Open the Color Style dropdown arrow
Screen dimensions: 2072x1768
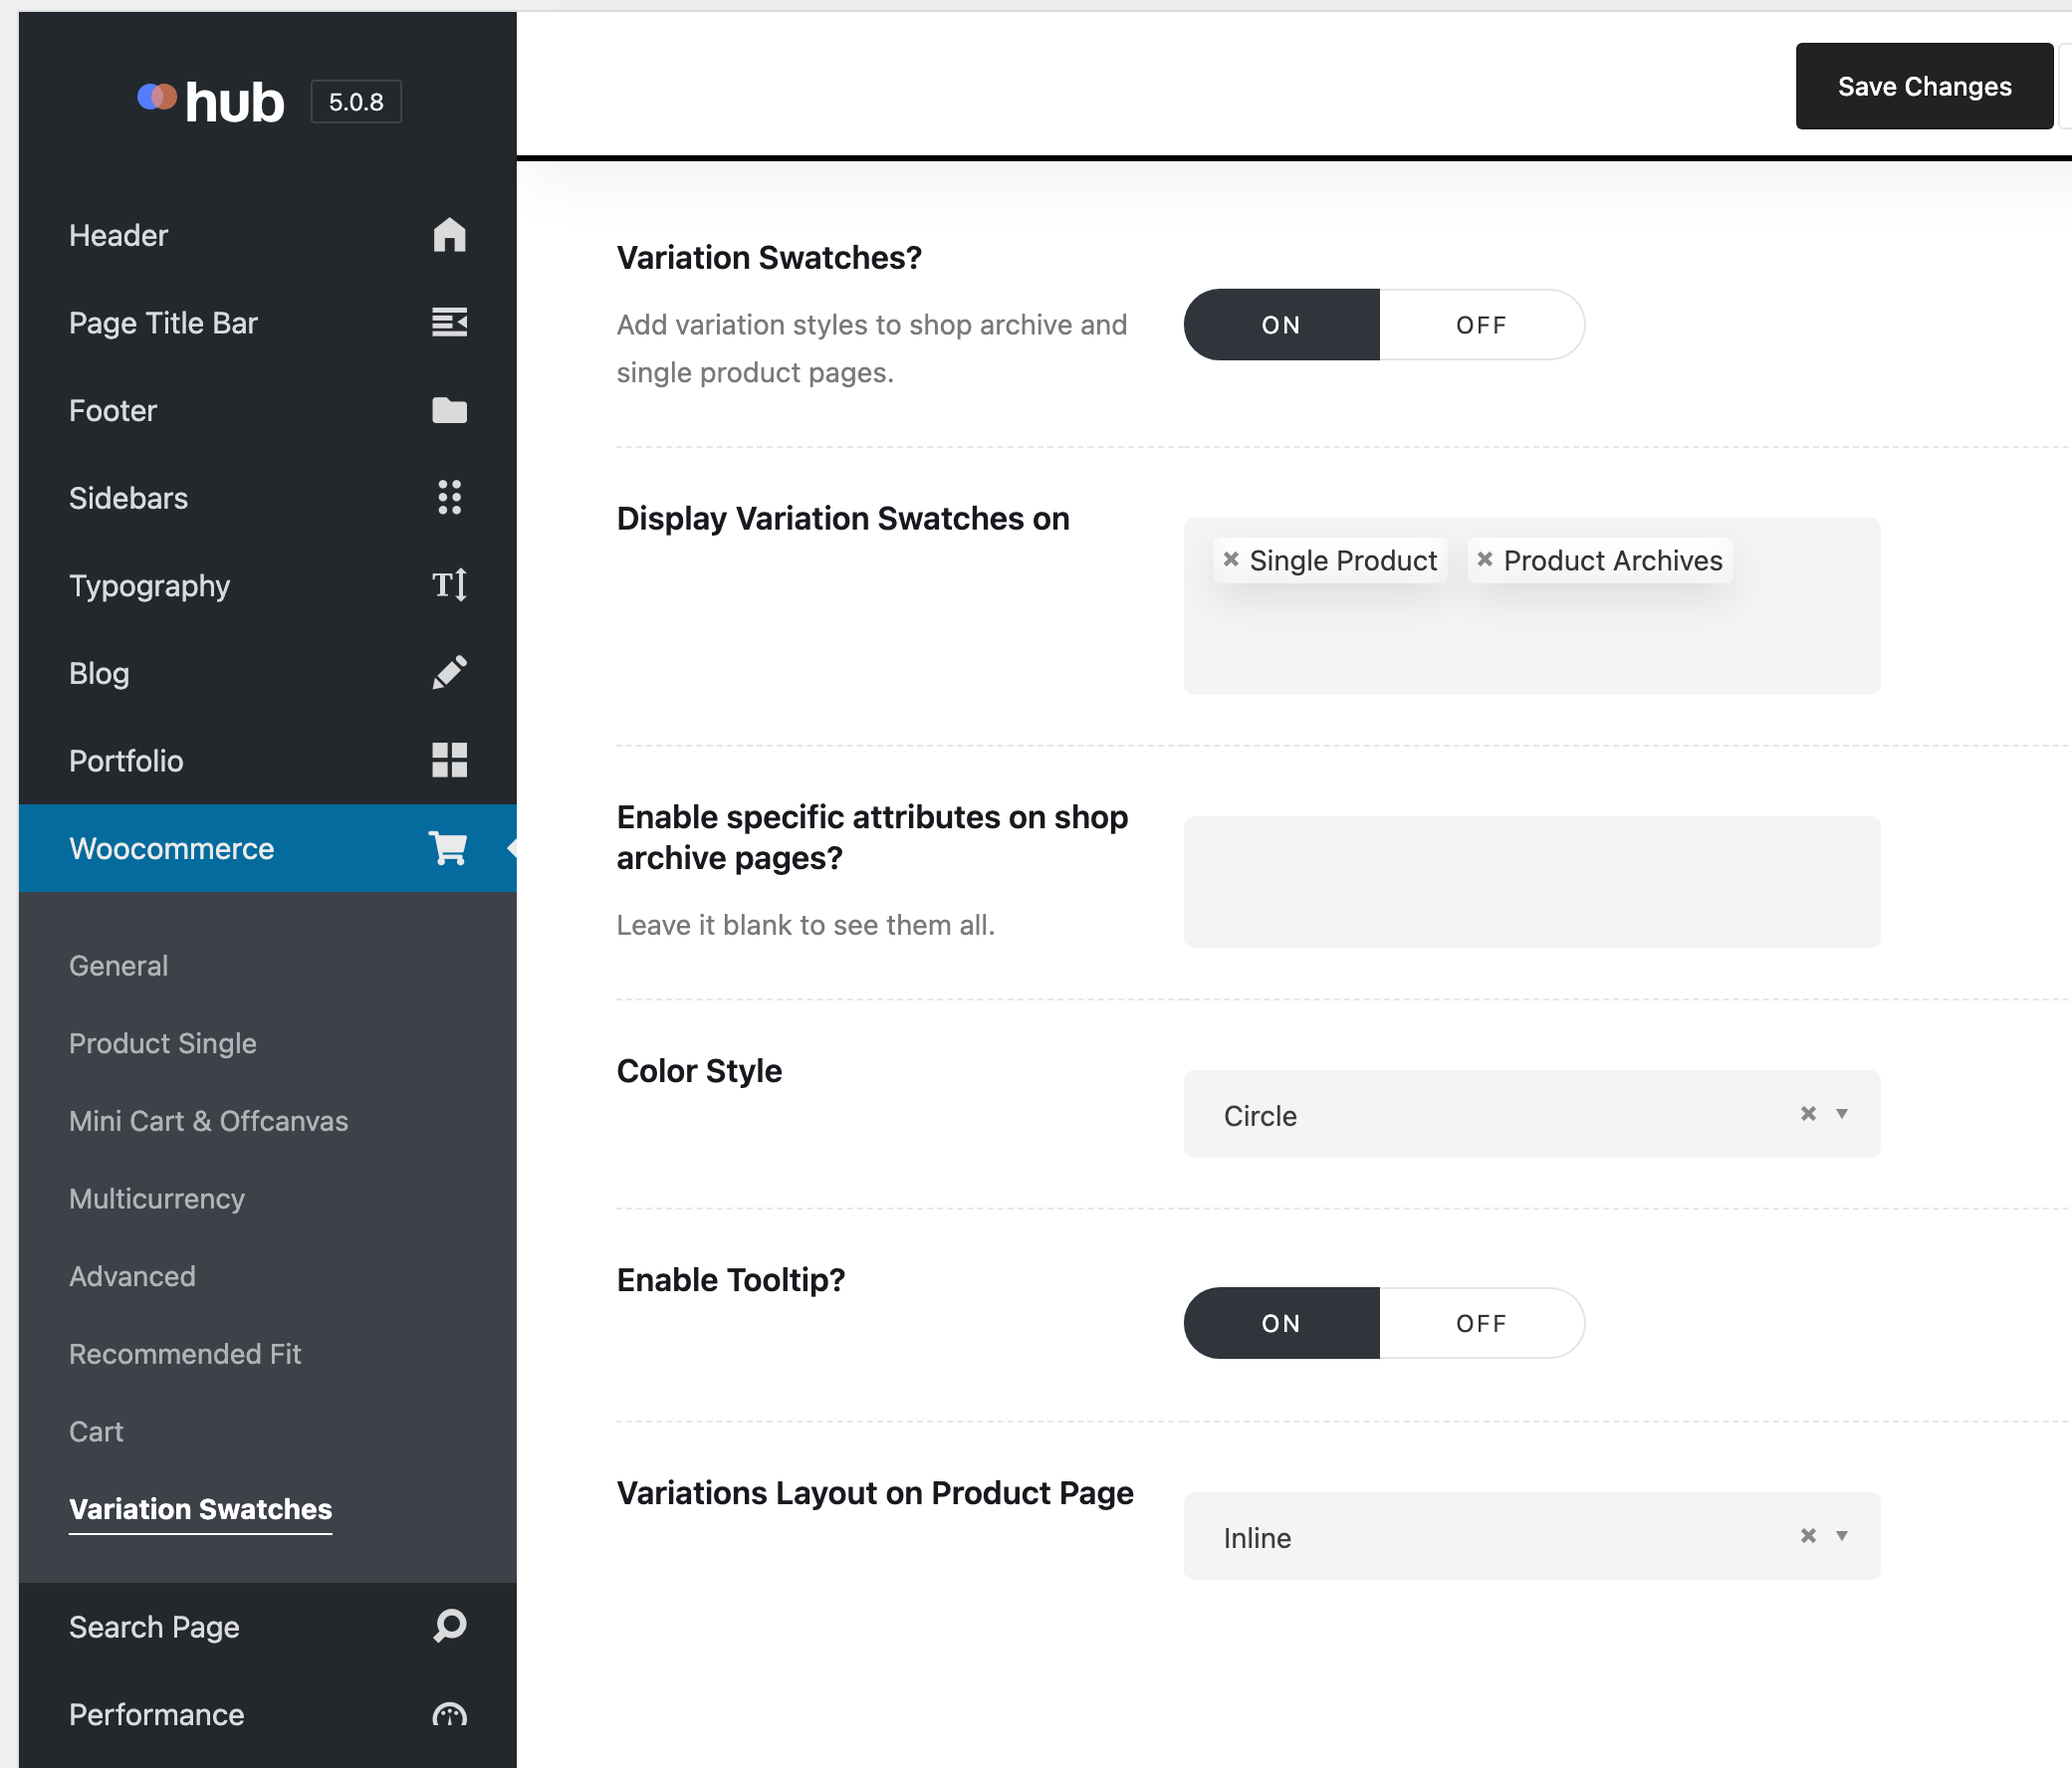pos(1841,1114)
